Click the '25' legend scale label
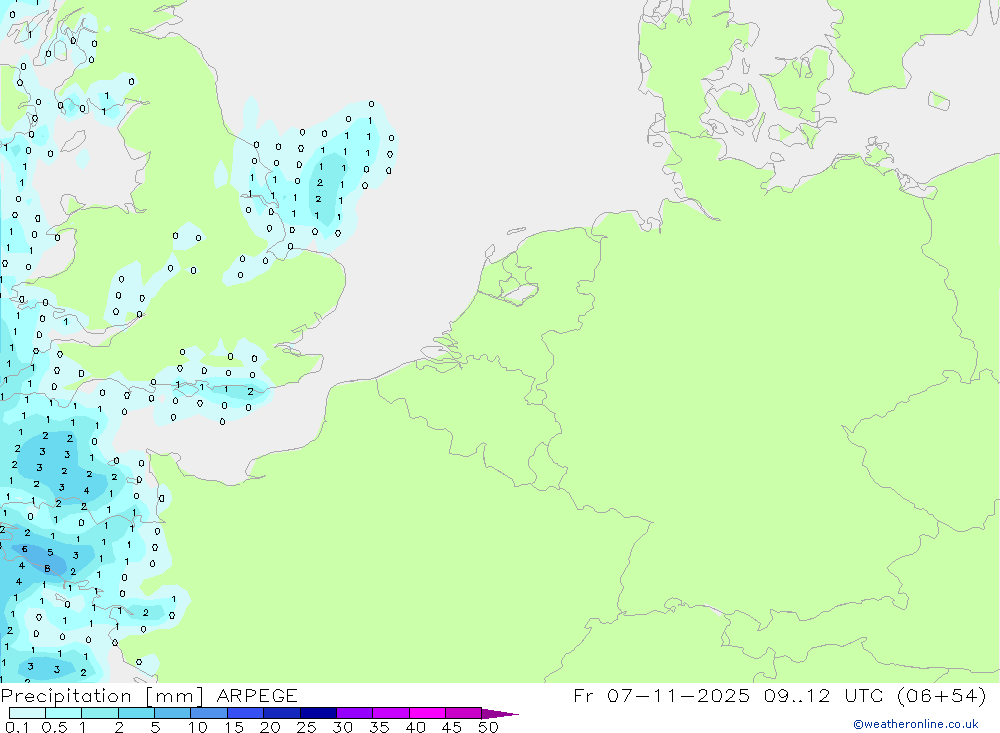This screenshot has width=1000, height=733. 307,727
